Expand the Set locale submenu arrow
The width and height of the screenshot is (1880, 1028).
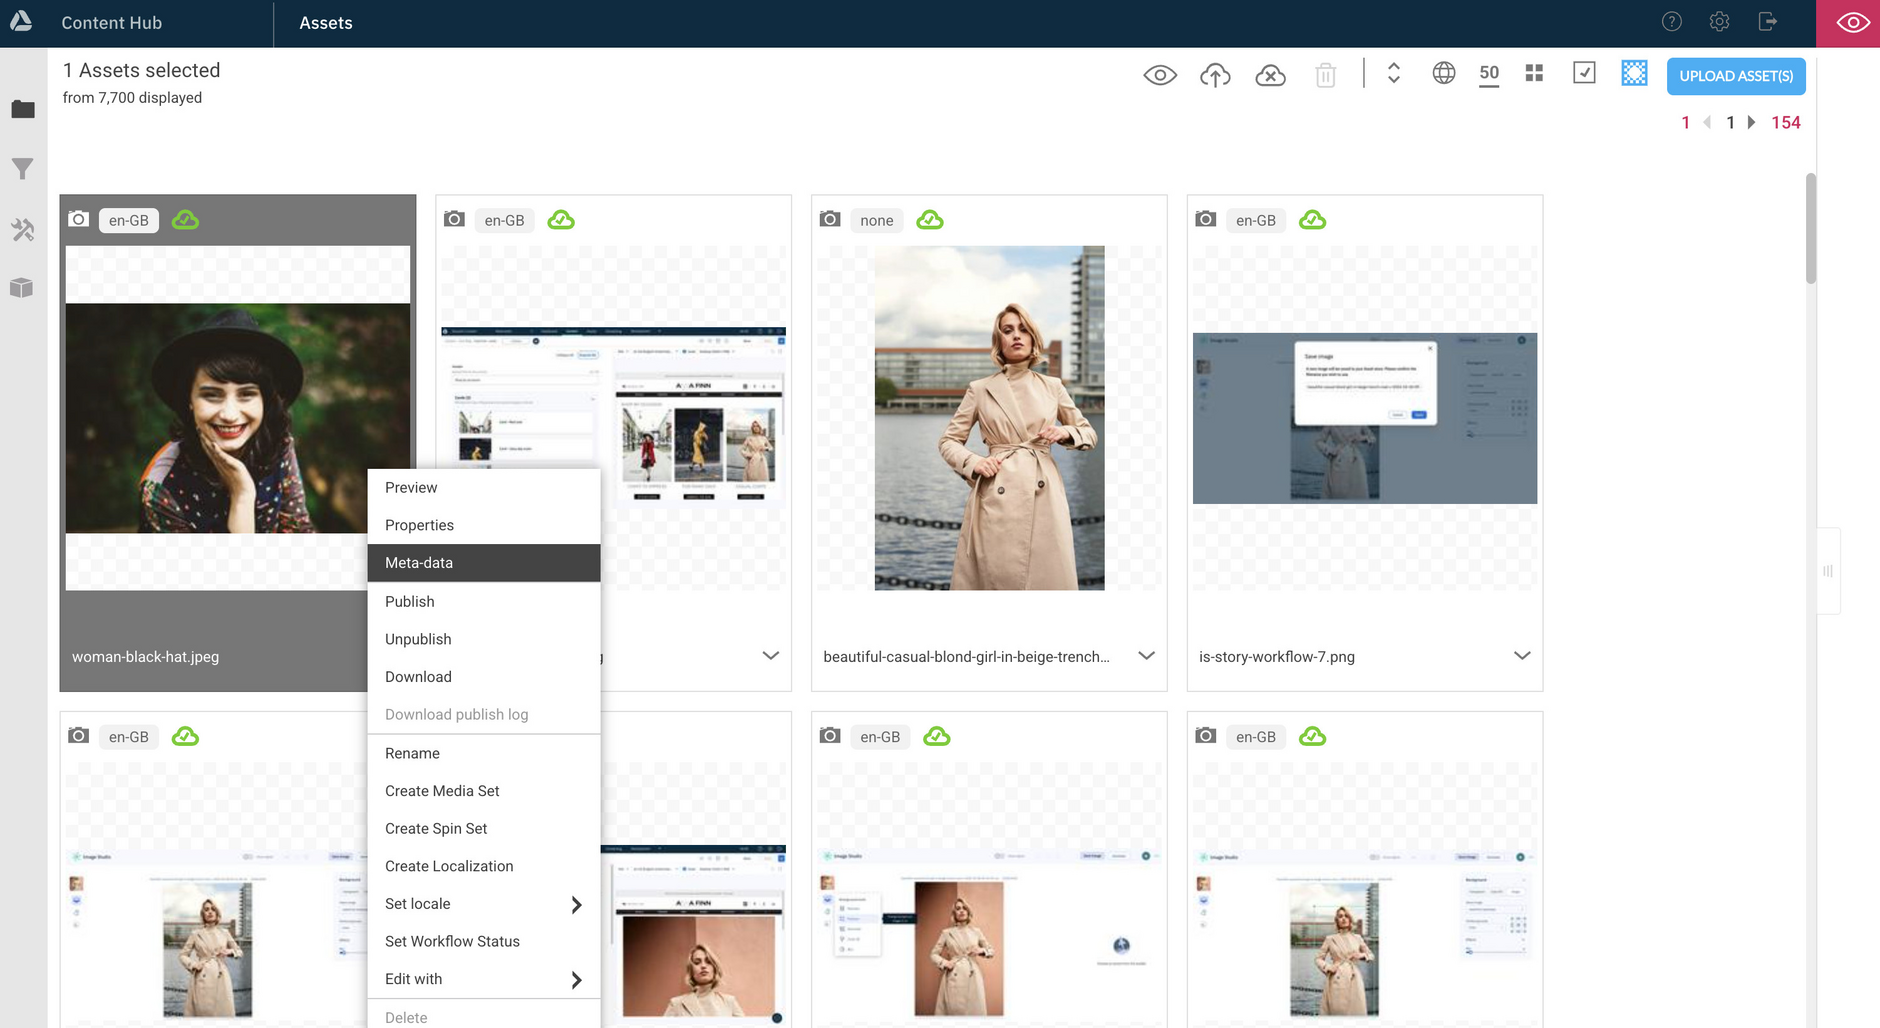coord(576,904)
